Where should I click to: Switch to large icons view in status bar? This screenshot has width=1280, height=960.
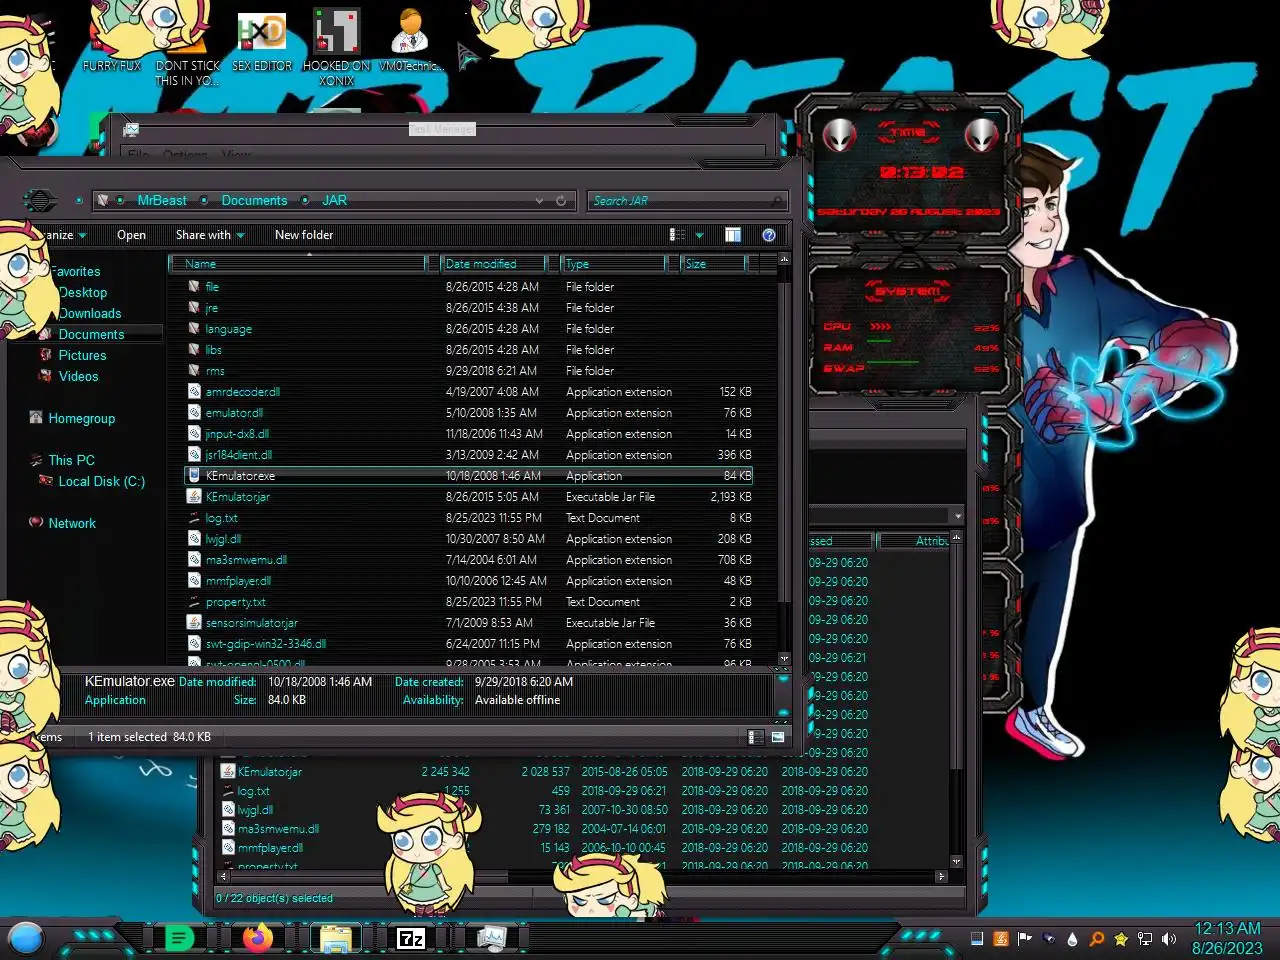[x=778, y=737]
